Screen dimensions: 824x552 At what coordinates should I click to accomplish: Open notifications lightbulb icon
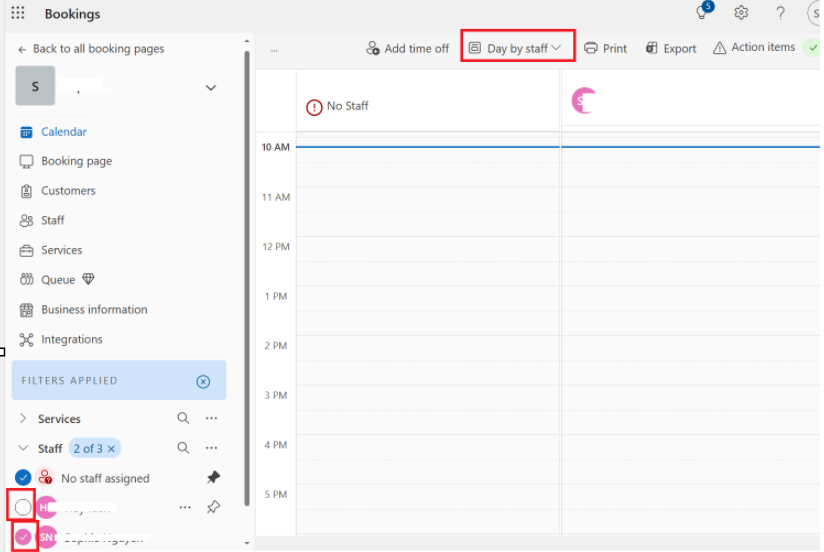[x=703, y=12]
